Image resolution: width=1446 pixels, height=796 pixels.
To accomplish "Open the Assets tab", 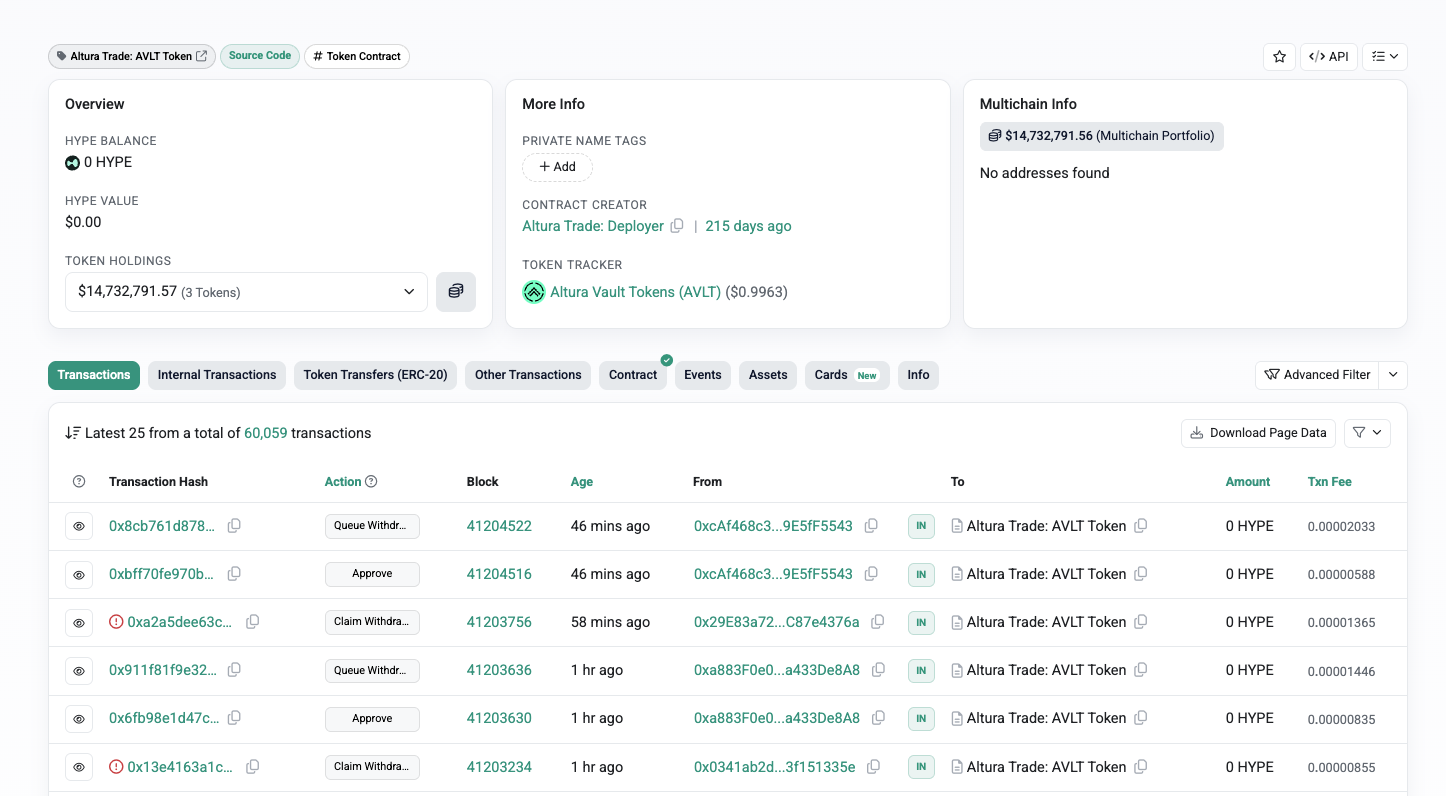I will 768,375.
